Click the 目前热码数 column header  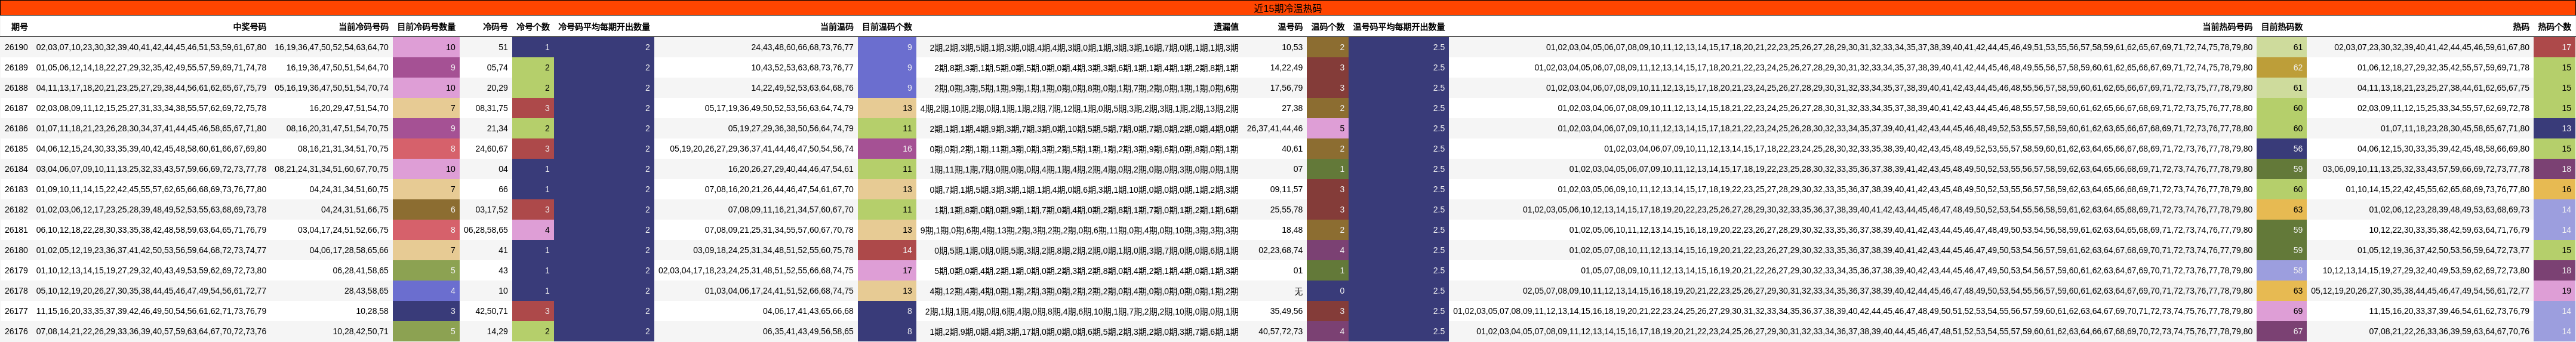tap(2282, 27)
